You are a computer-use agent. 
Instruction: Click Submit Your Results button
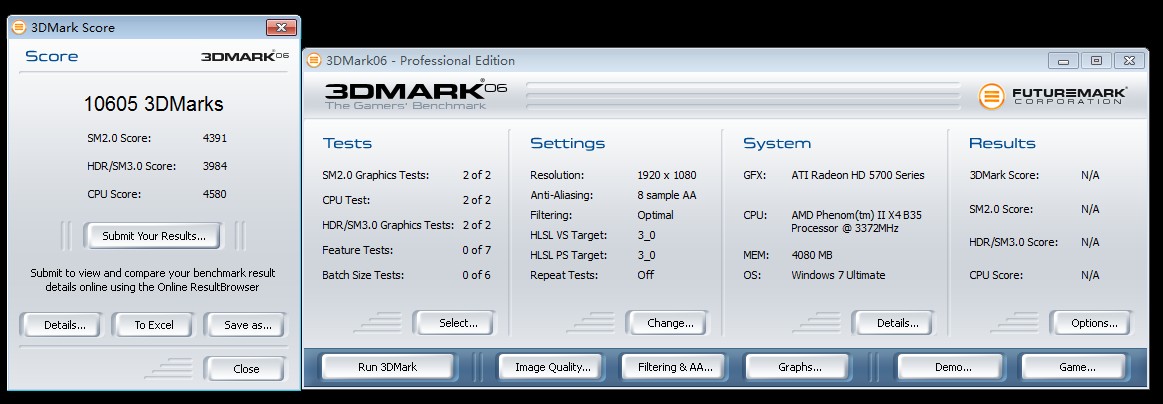tap(153, 236)
